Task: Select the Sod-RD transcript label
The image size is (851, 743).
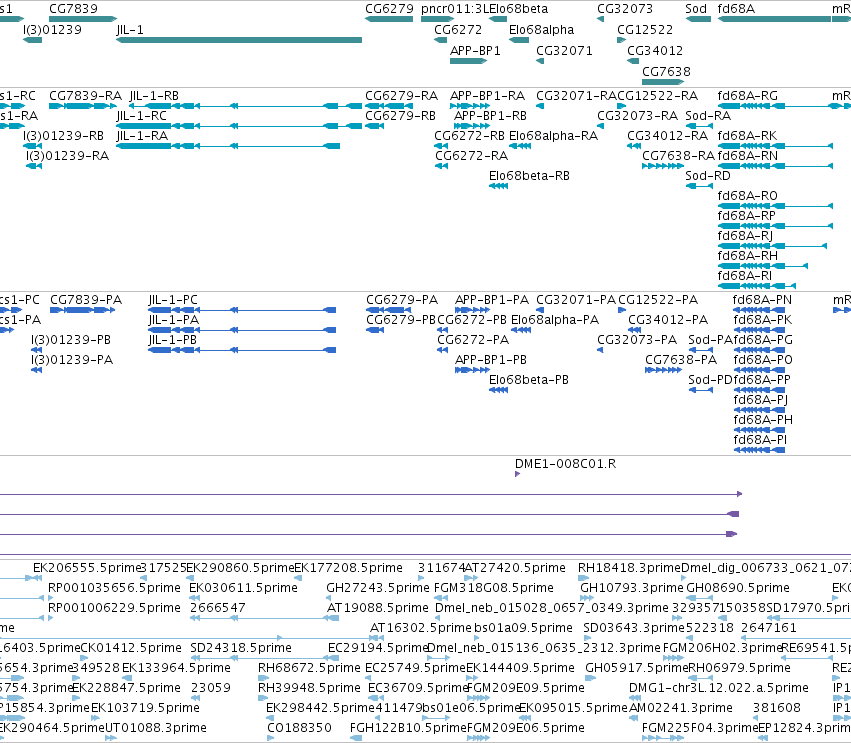Action: [708, 176]
